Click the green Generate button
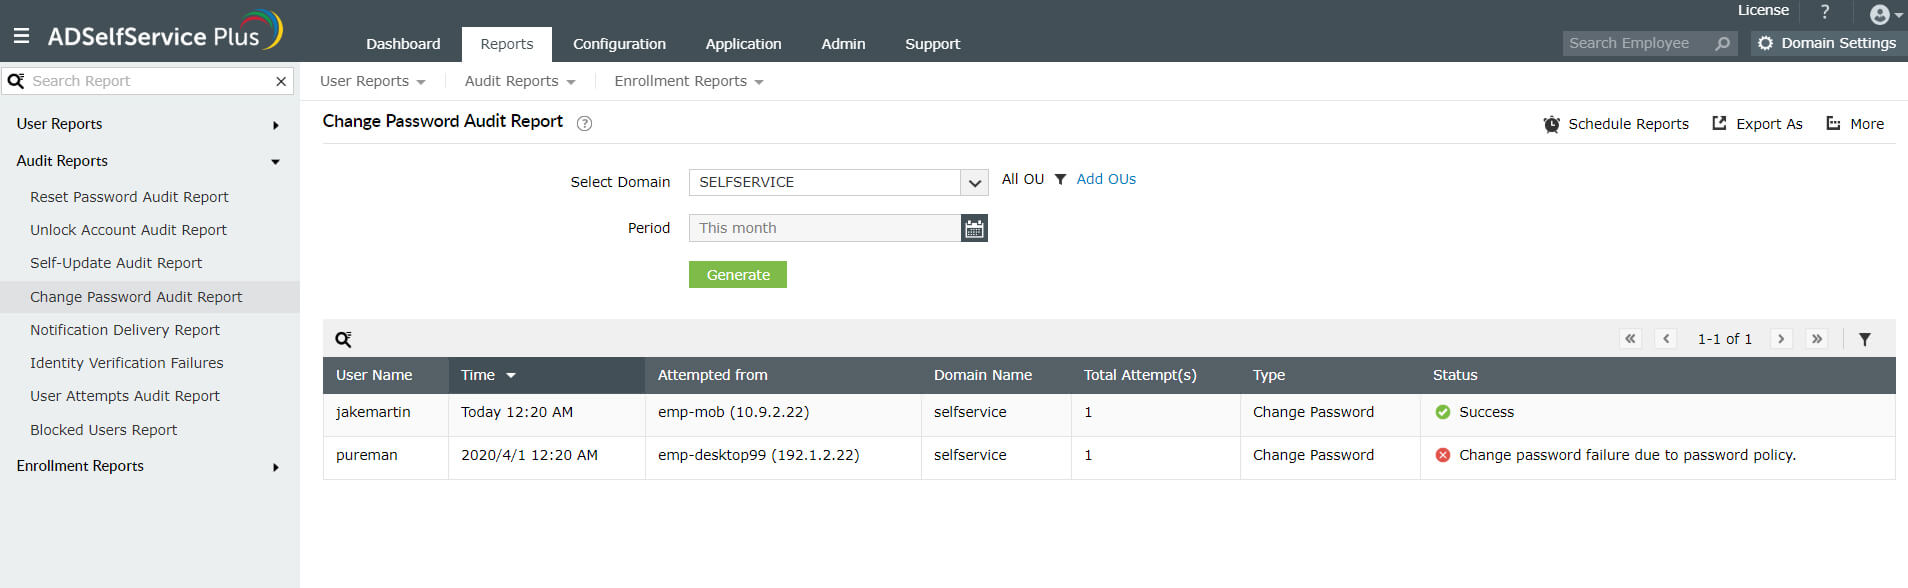Screen dimensions: 1908x588 pos(738,275)
